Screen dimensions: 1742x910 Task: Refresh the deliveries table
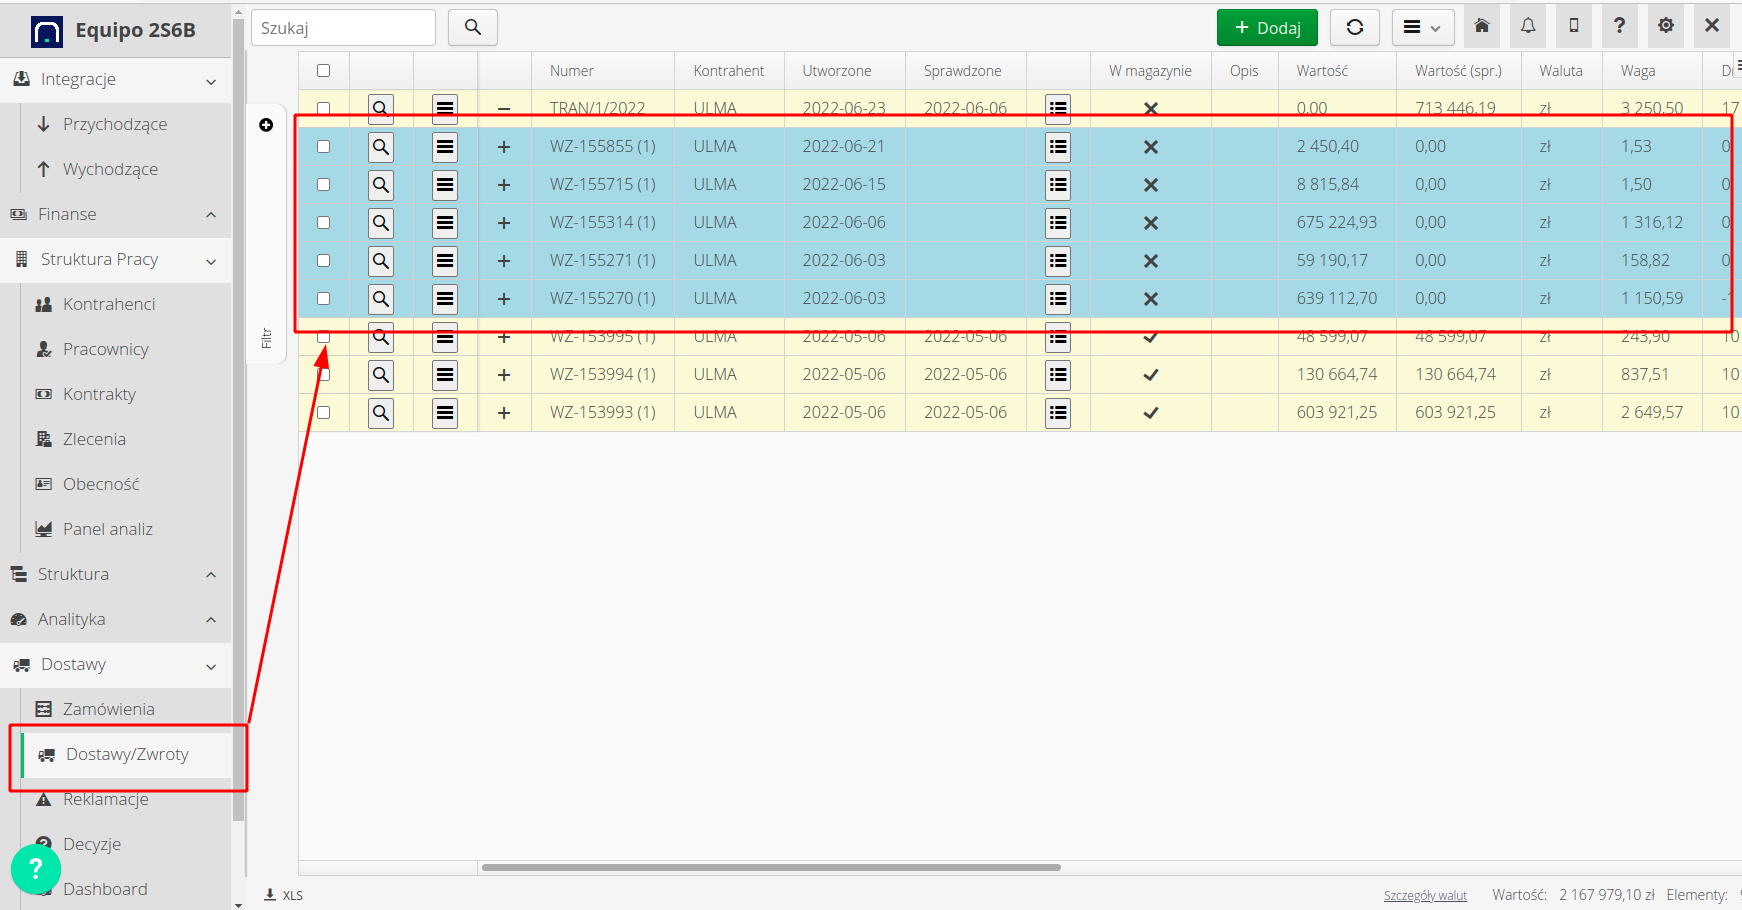pos(1355,27)
